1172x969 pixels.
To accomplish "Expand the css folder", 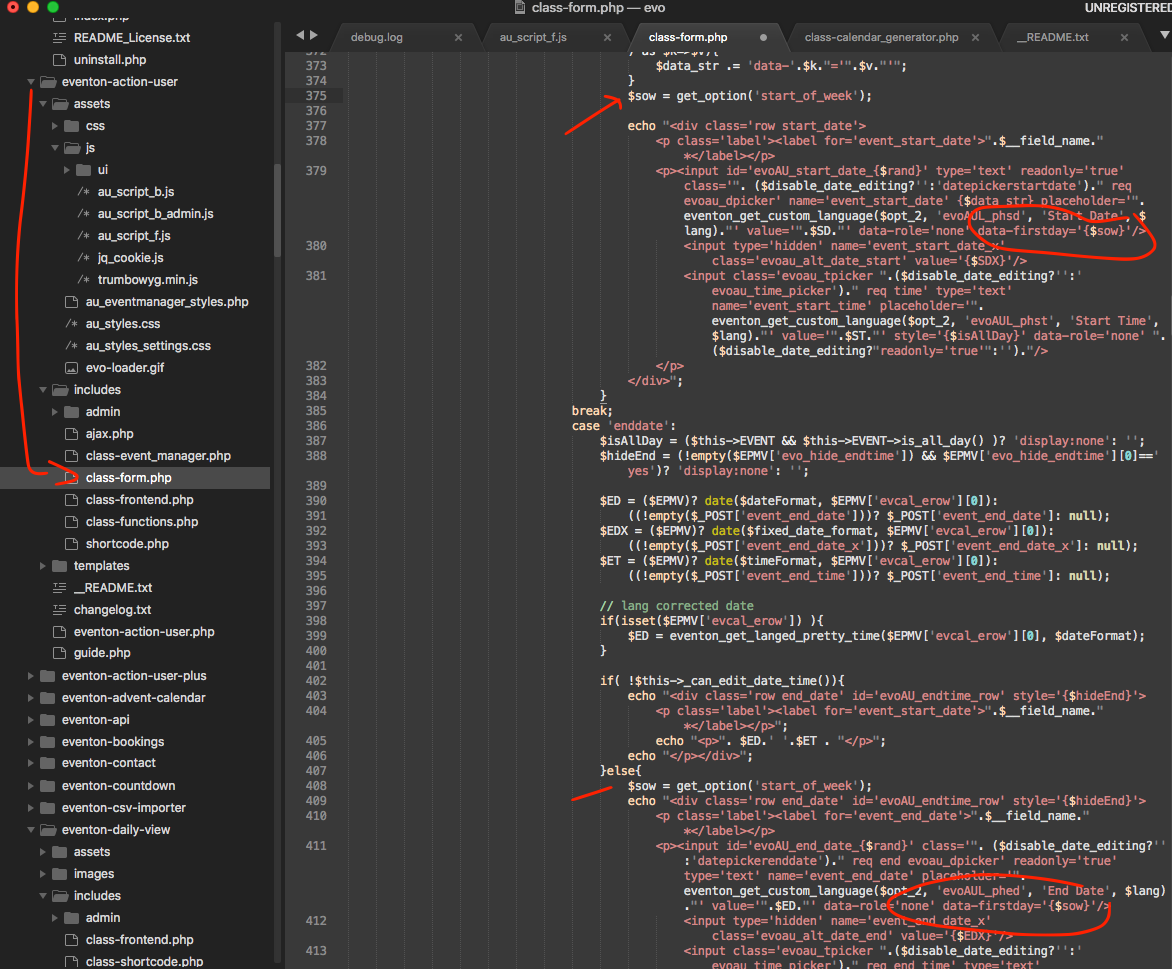I will [x=54, y=126].
